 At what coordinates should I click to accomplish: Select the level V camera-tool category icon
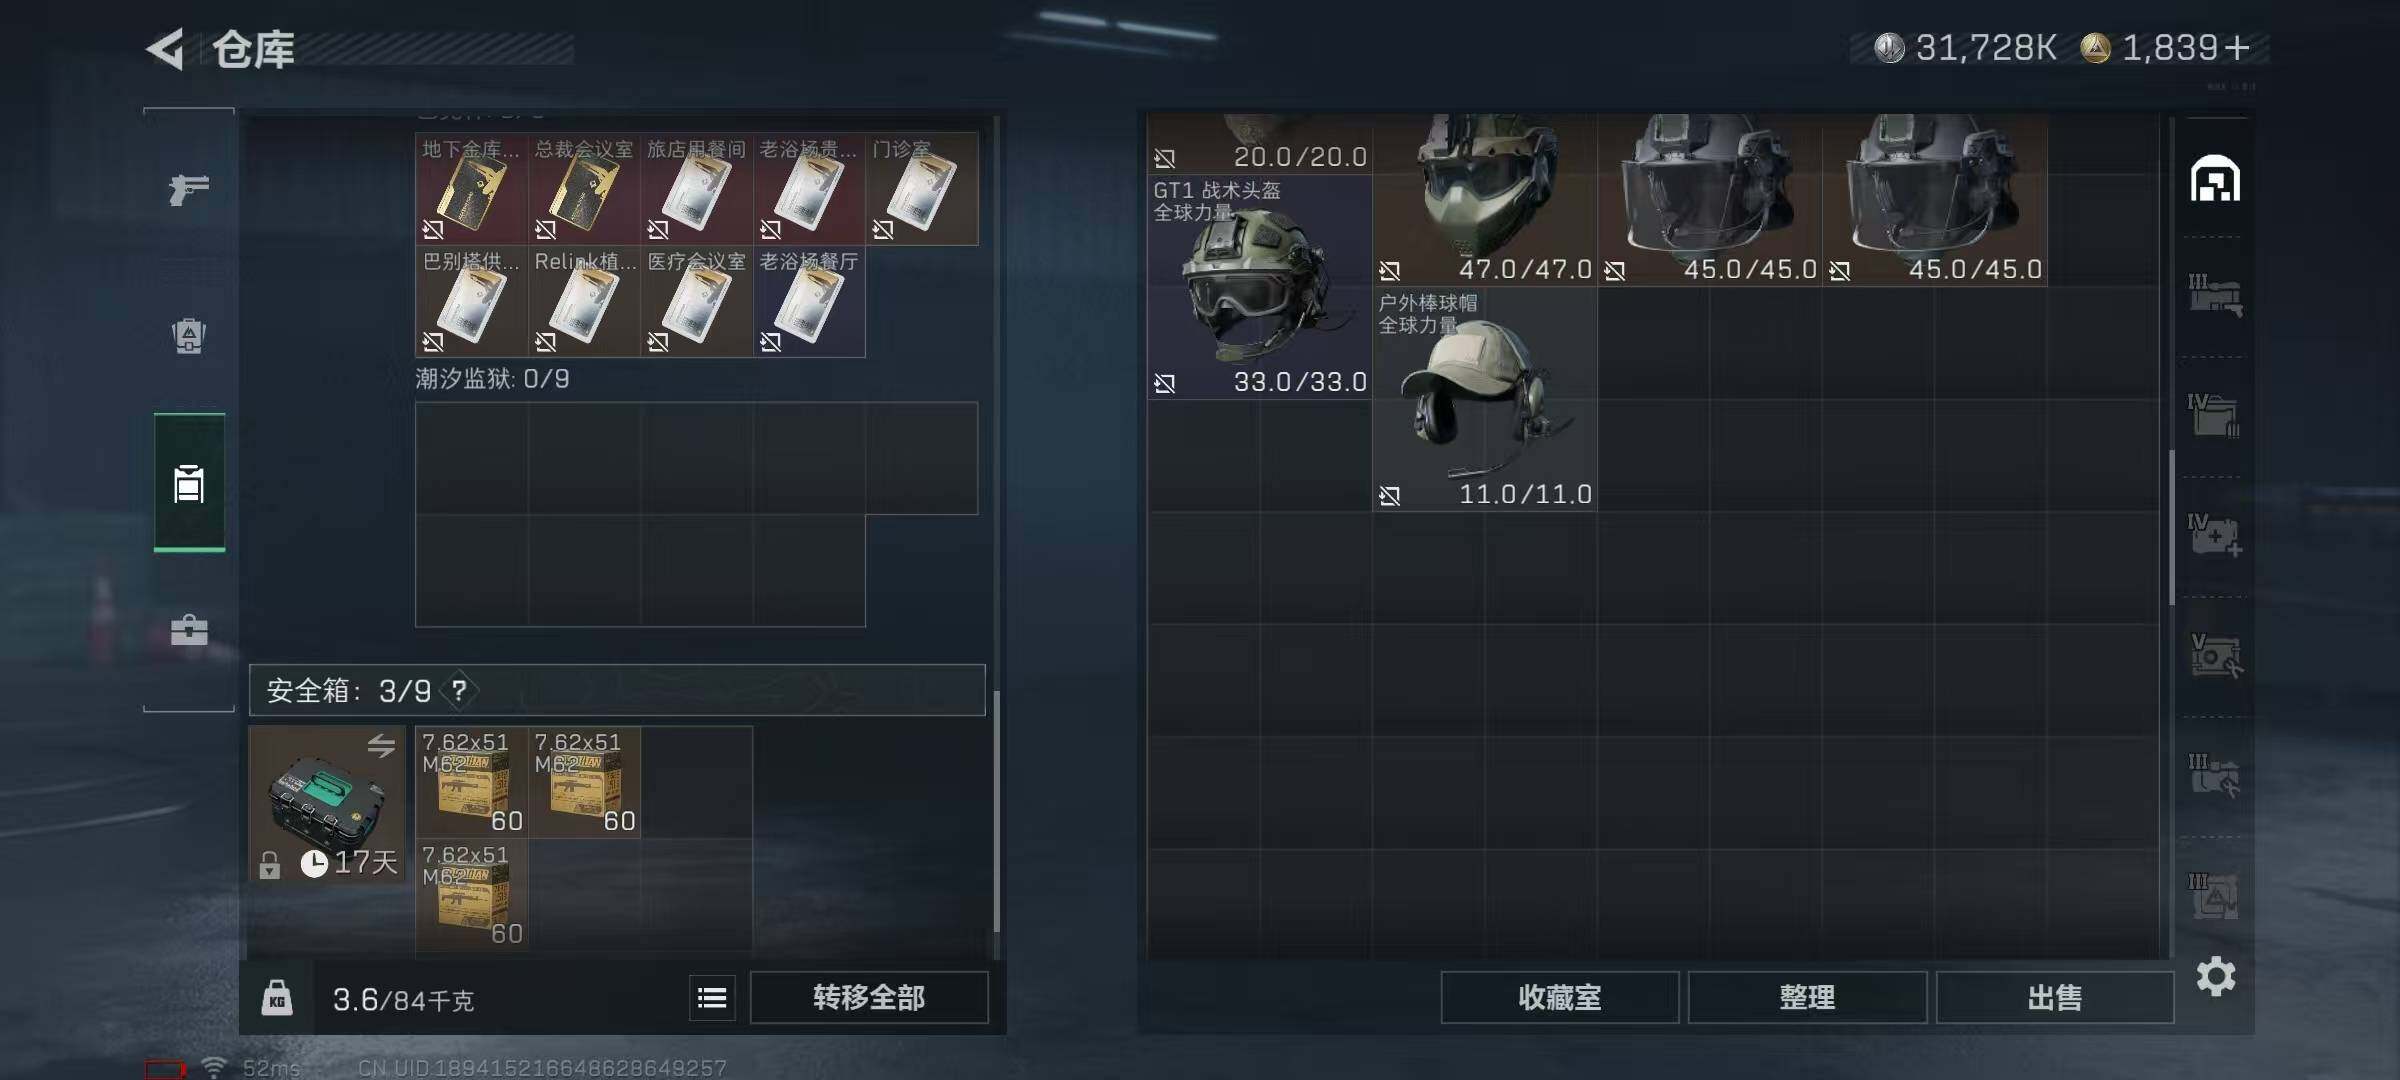[2215, 656]
